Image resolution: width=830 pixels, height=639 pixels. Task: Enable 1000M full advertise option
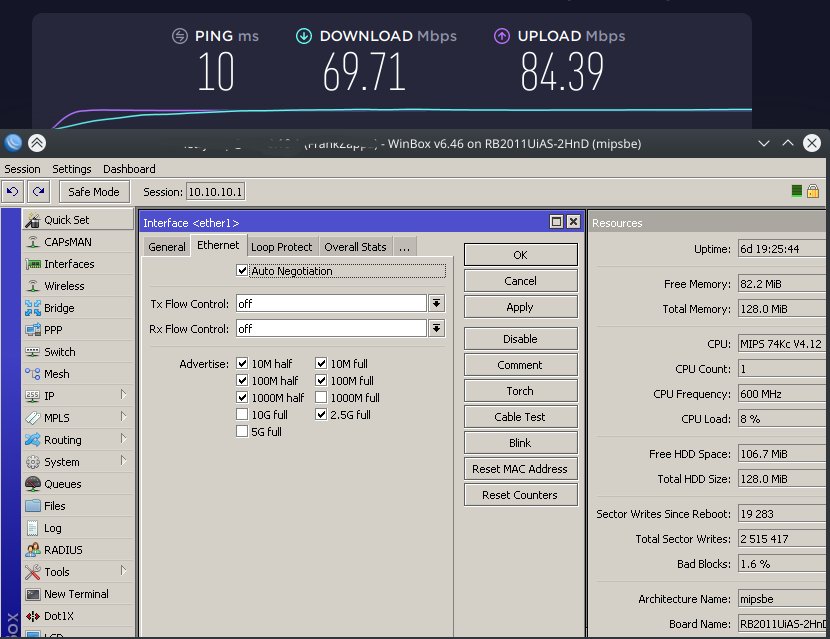321,397
